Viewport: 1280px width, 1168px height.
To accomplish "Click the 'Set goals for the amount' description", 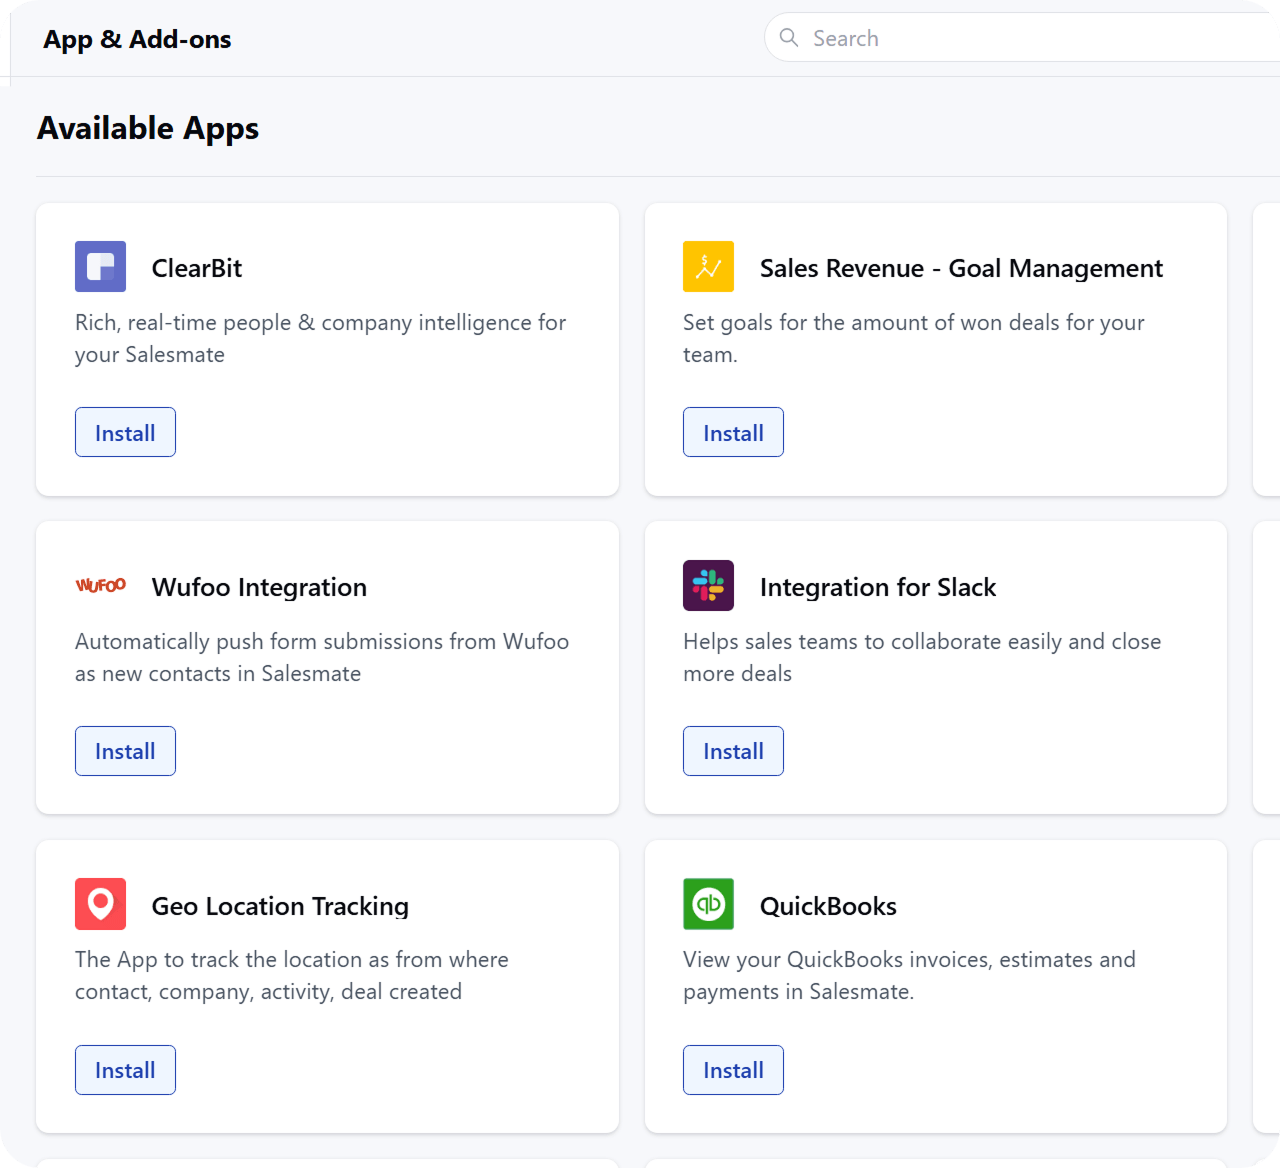I will tap(914, 338).
